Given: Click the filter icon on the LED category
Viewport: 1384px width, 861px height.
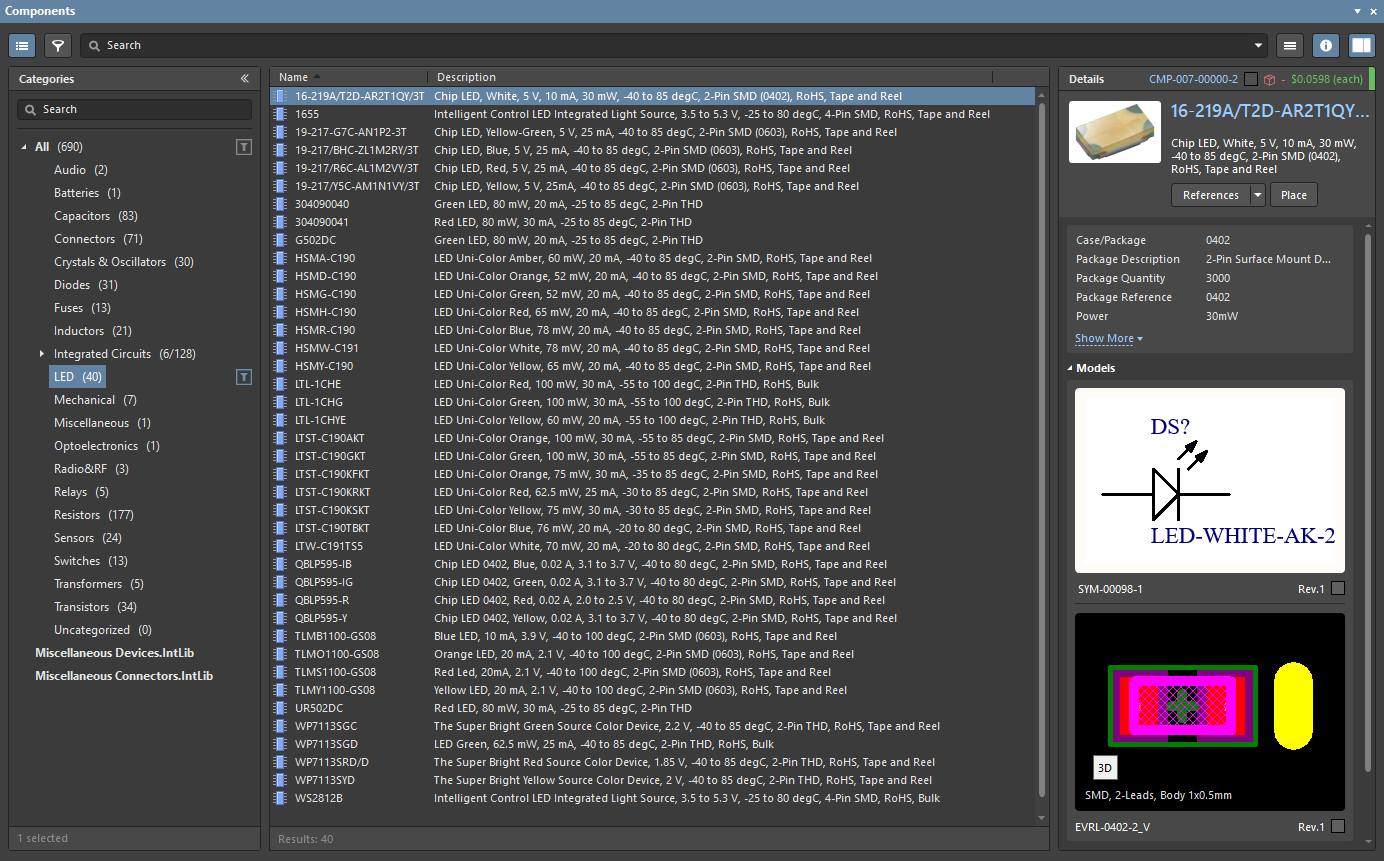Looking at the screenshot, I should [243, 377].
